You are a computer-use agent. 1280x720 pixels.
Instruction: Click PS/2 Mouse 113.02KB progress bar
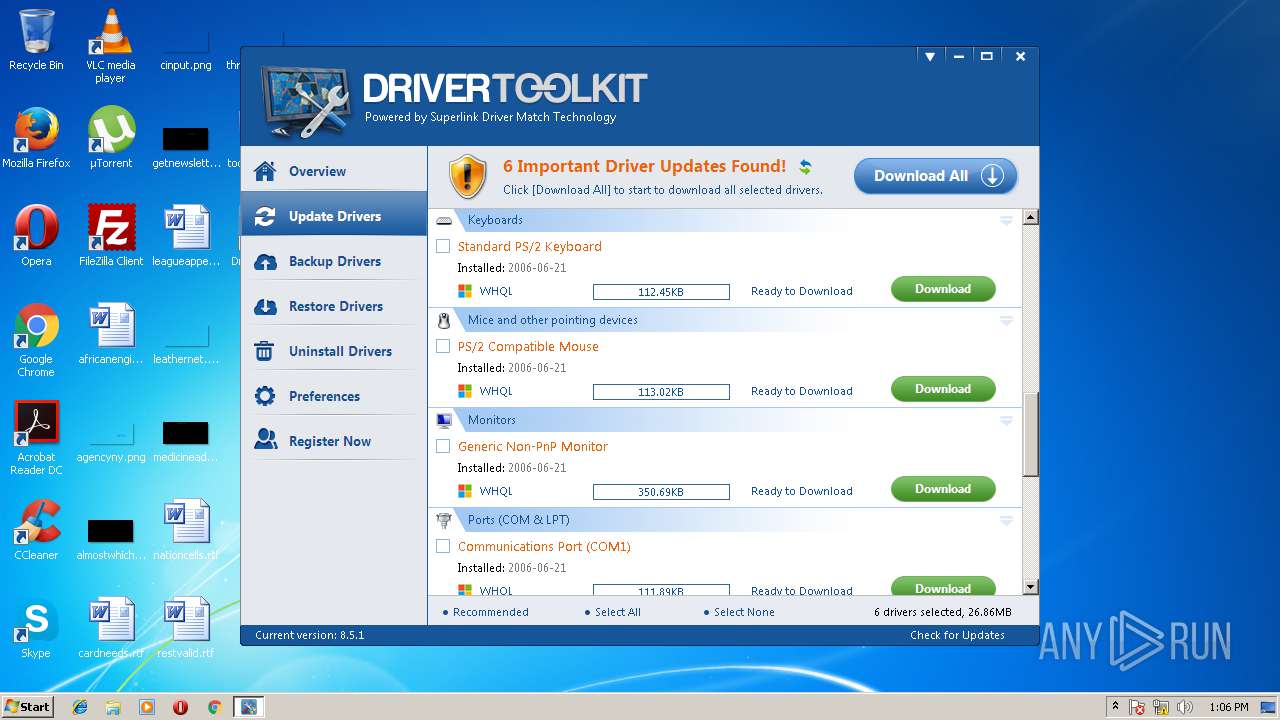click(661, 392)
